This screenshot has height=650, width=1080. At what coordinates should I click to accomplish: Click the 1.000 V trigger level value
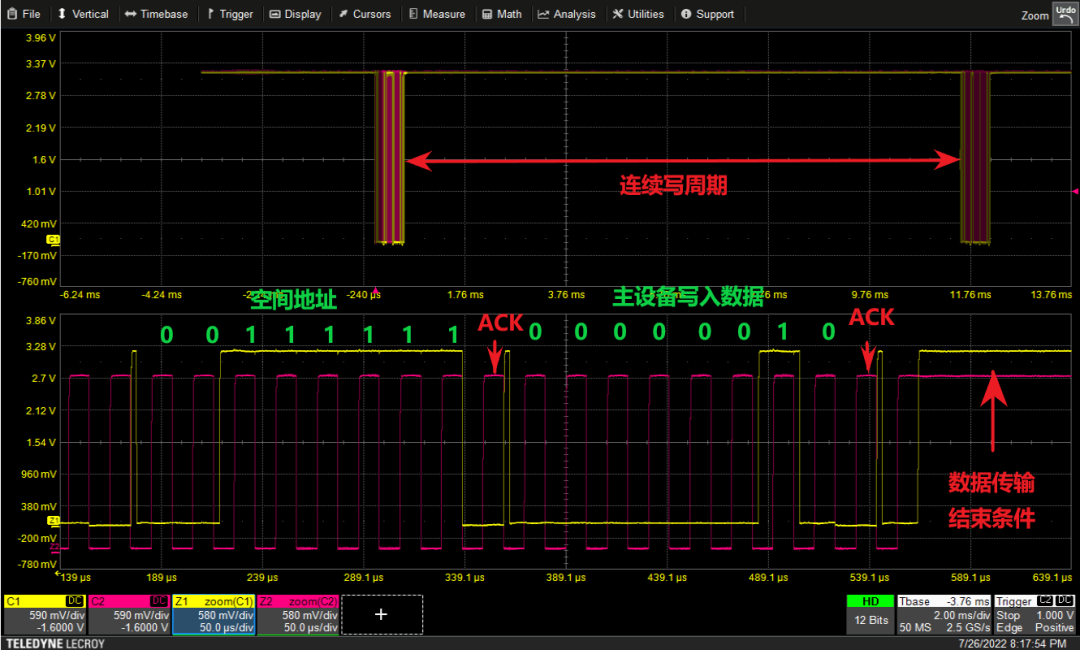click(1055, 615)
